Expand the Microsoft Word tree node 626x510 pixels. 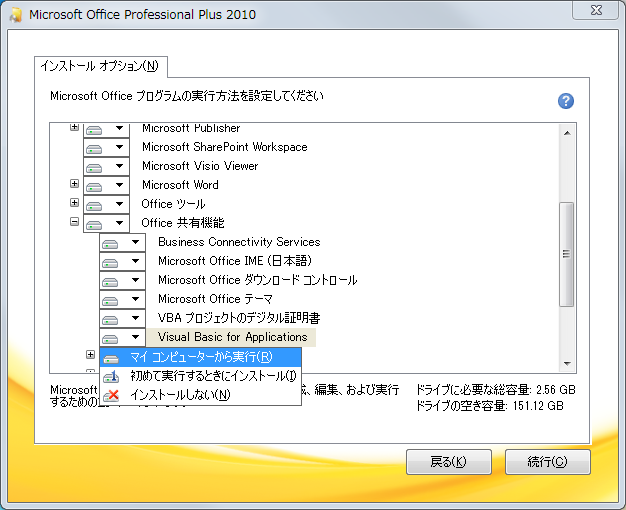point(74,183)
